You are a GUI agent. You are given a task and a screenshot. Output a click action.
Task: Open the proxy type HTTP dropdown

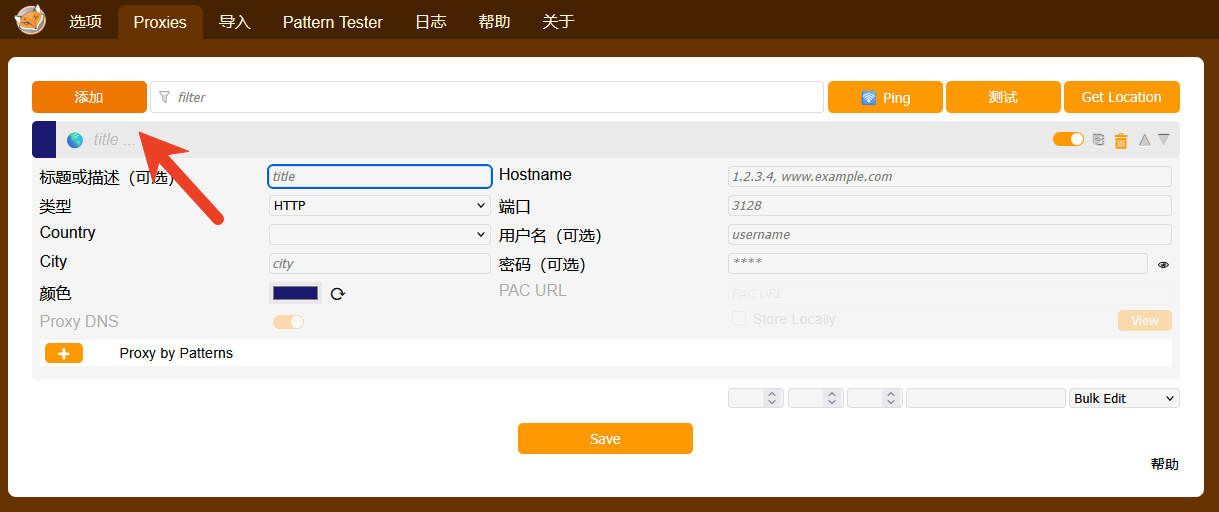coord(379,206)
